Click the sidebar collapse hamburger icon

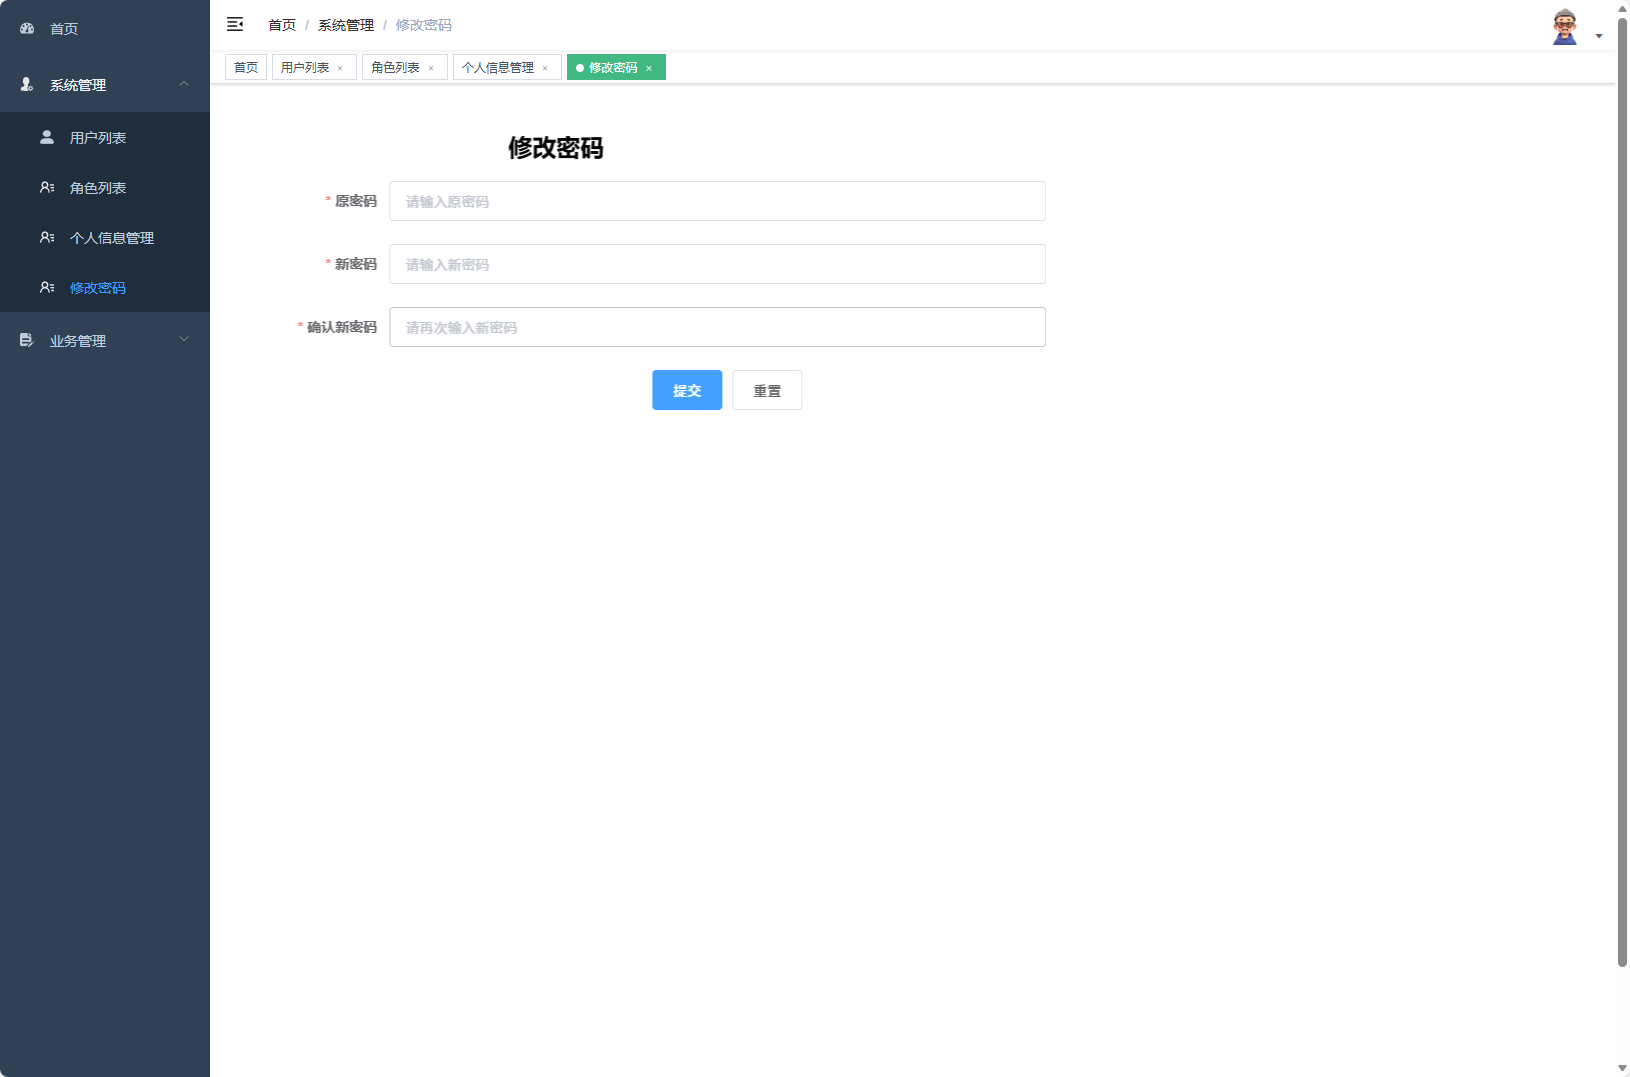coord(235,24)
